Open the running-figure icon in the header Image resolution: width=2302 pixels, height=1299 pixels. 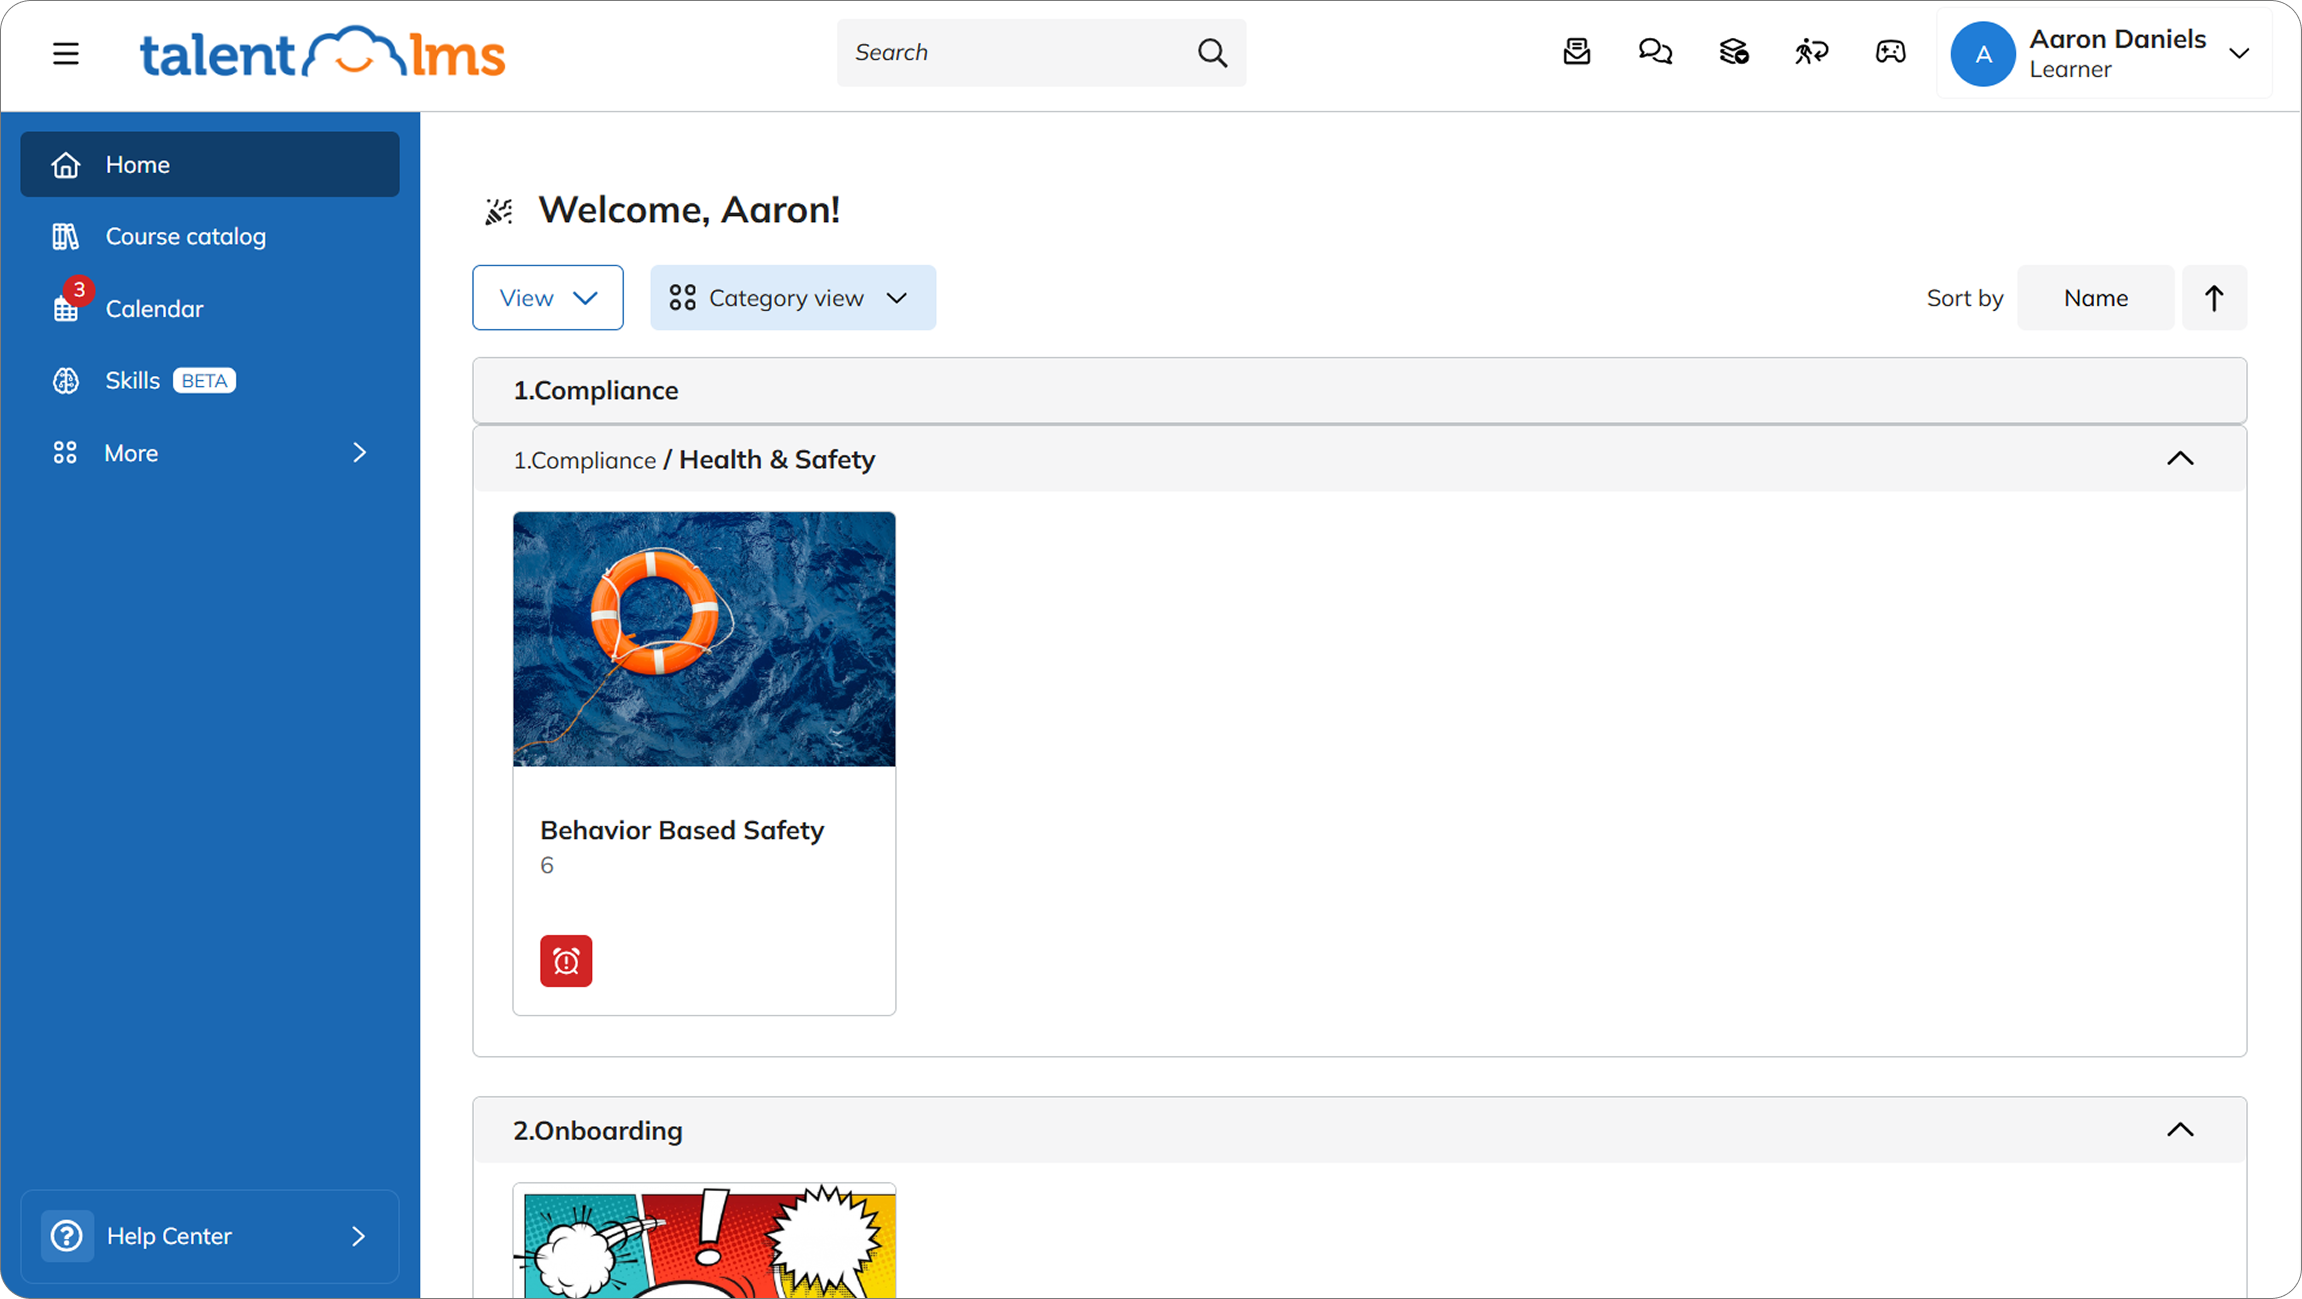1811,51
